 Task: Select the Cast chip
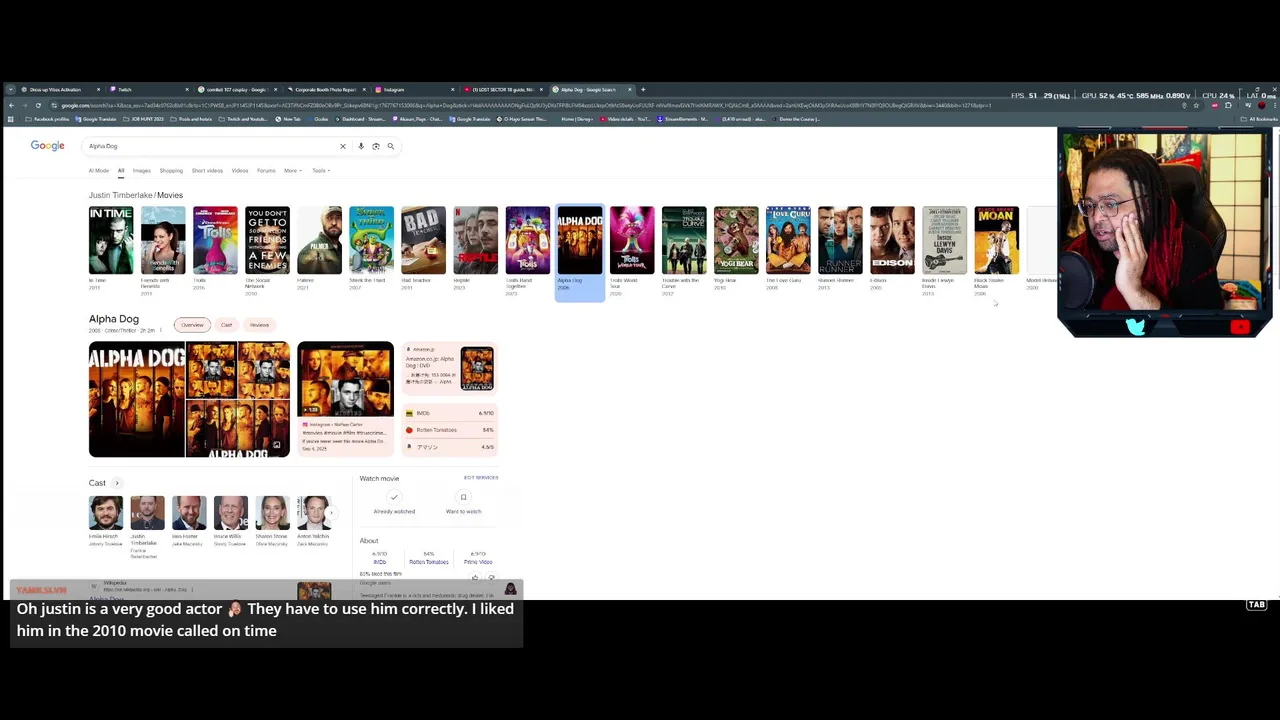coord(226,325)
